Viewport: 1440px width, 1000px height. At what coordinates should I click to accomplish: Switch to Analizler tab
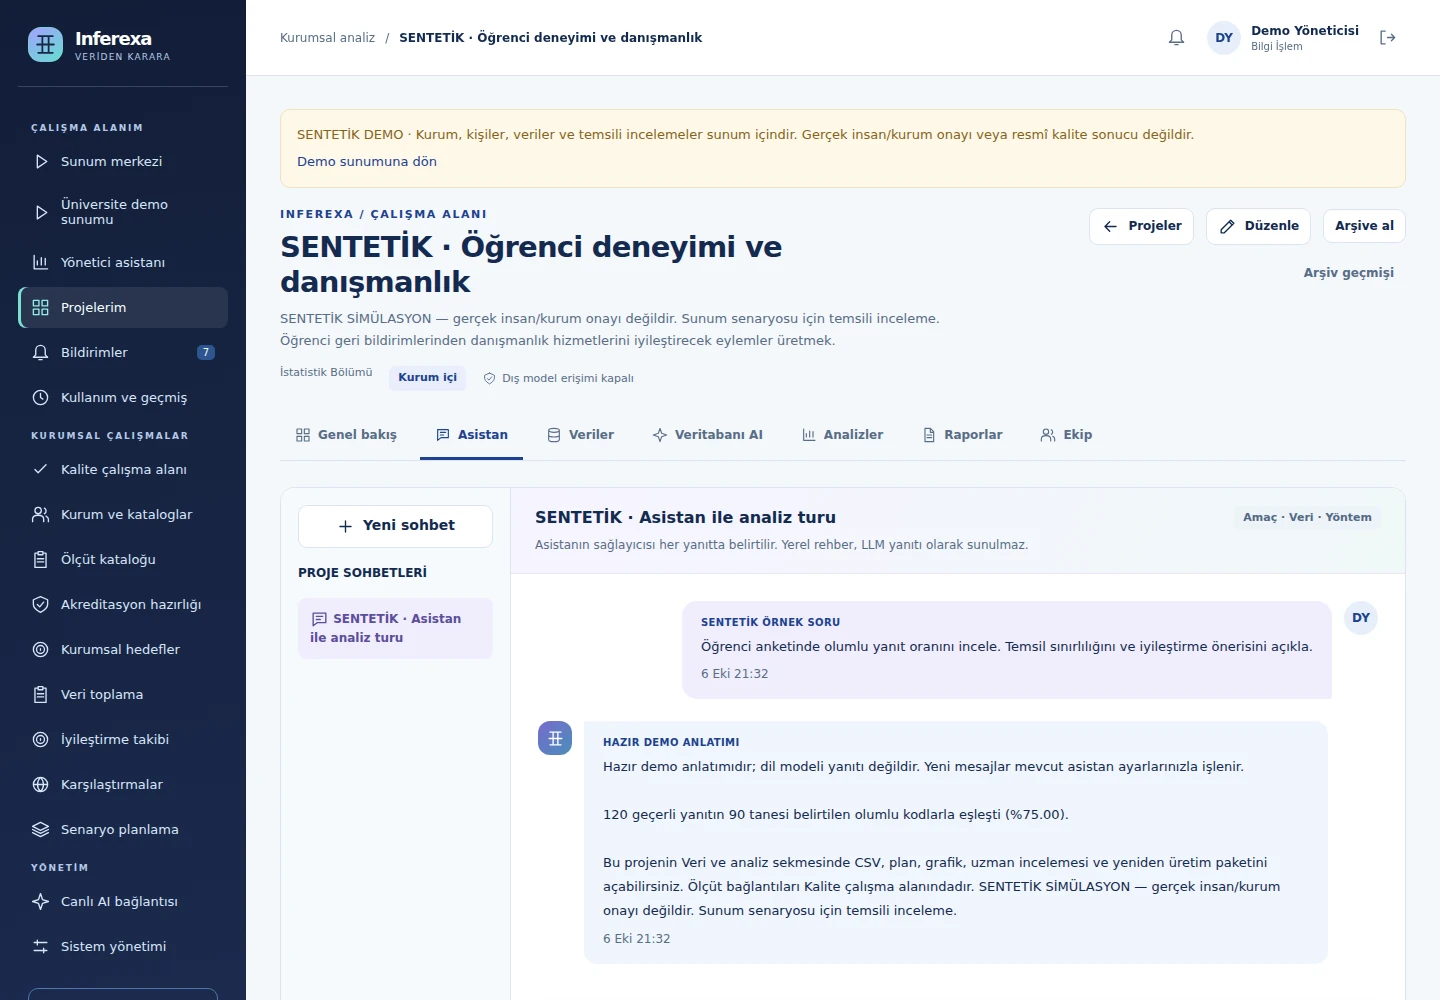click(842, 435)
